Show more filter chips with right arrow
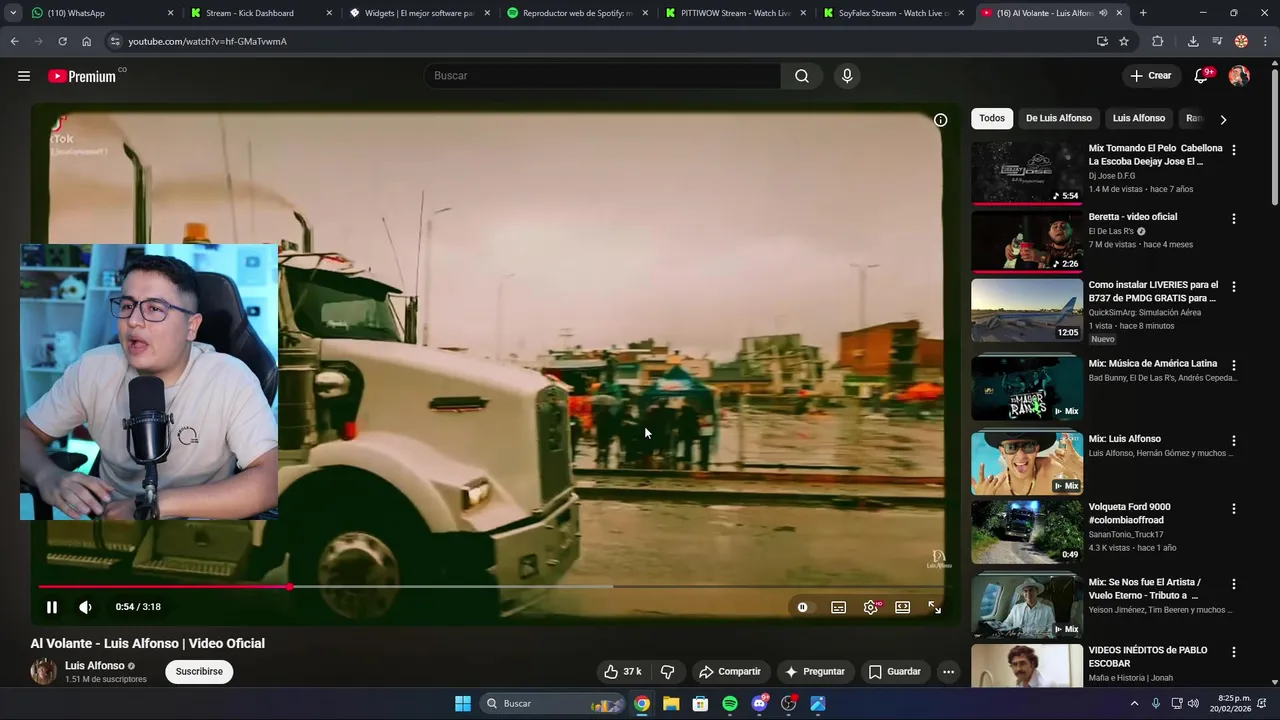This screenshot has width=1280, height=720. click(1223, 119)
